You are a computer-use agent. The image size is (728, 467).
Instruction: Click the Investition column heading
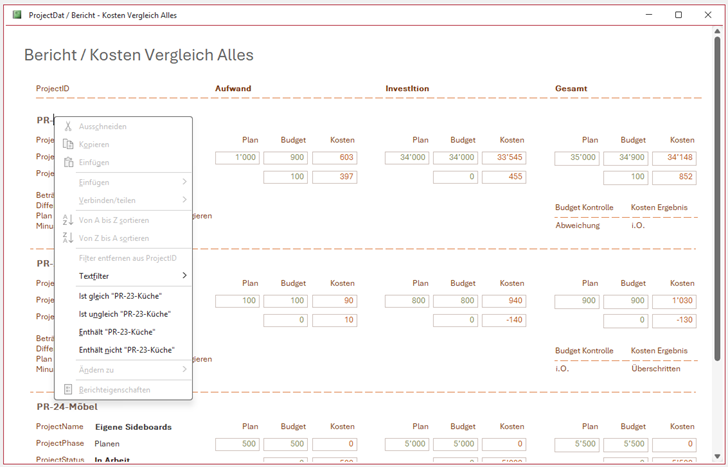pyautogui.click(x=407, y=88)
